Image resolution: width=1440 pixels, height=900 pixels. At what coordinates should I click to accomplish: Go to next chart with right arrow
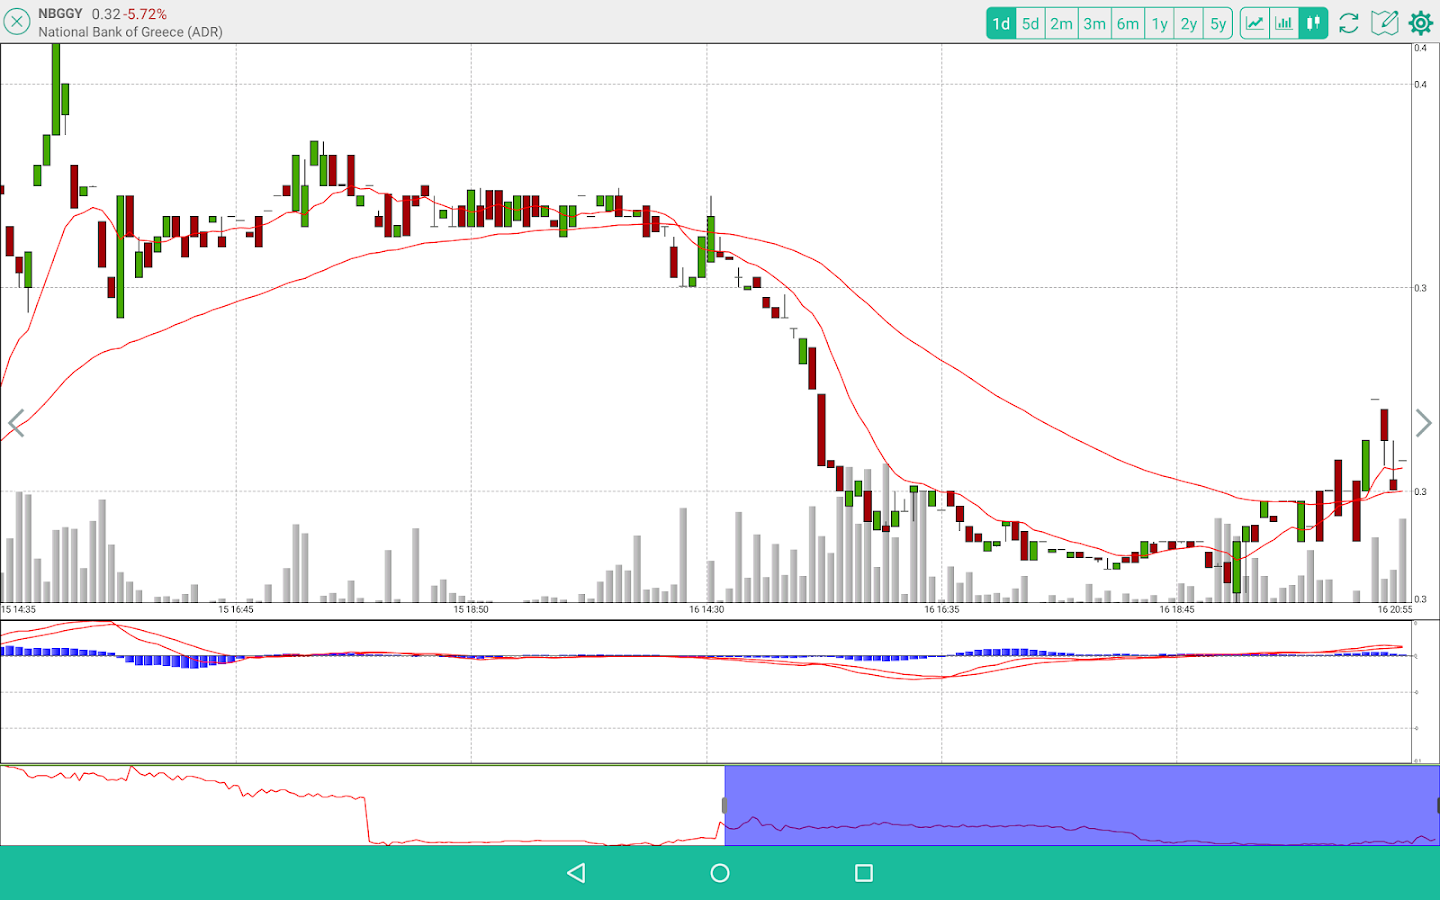1424,423
